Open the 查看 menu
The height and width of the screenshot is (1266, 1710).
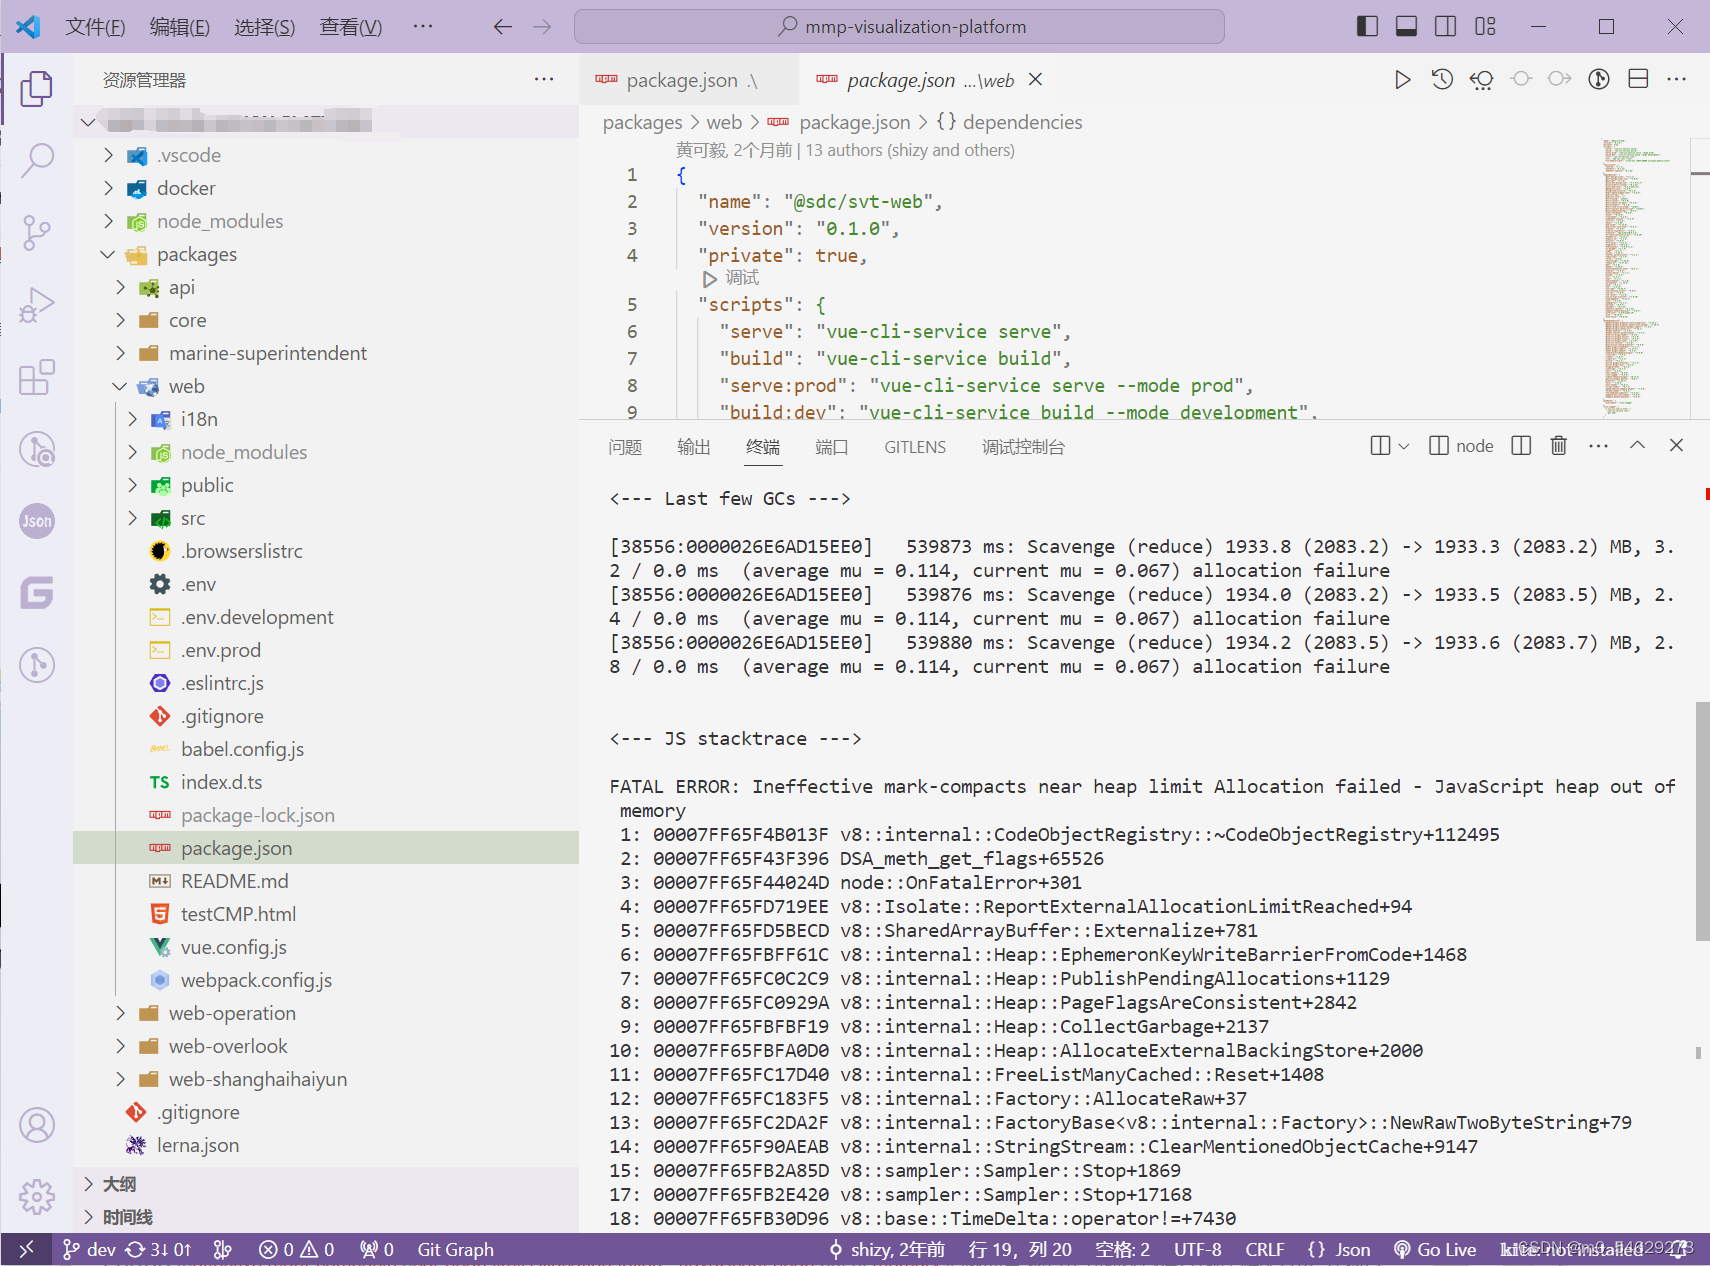tap(348, 27)
